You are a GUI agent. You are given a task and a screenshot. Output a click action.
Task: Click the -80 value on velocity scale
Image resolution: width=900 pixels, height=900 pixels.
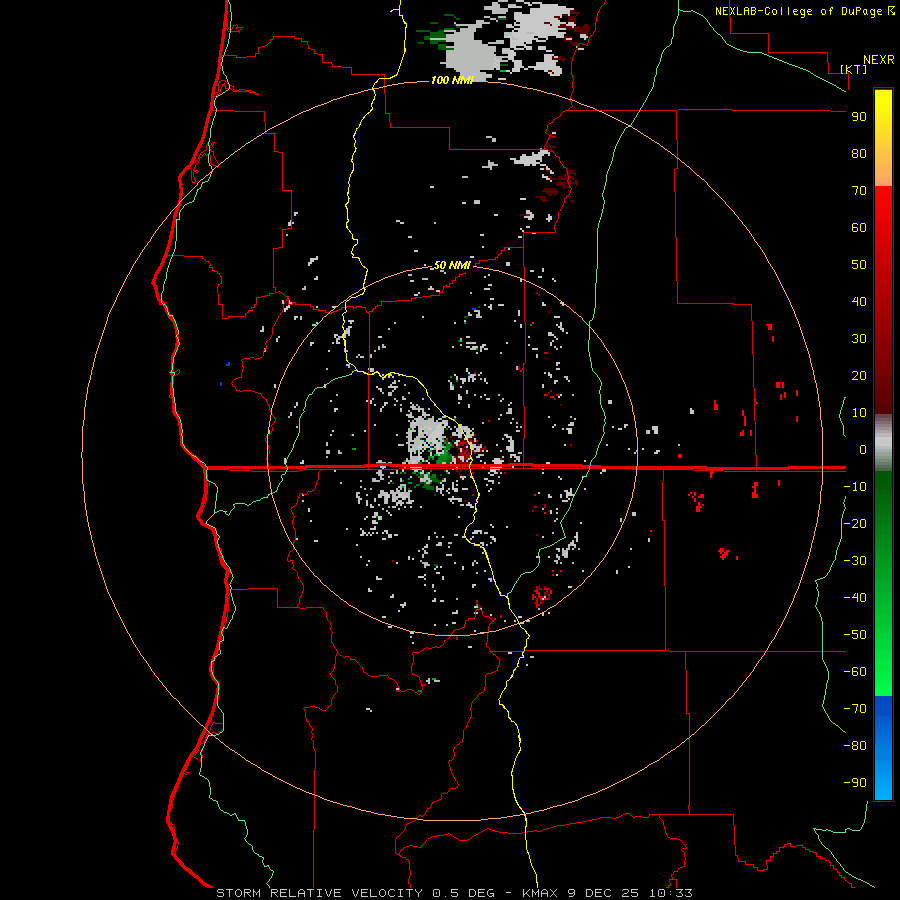(855, 746)
